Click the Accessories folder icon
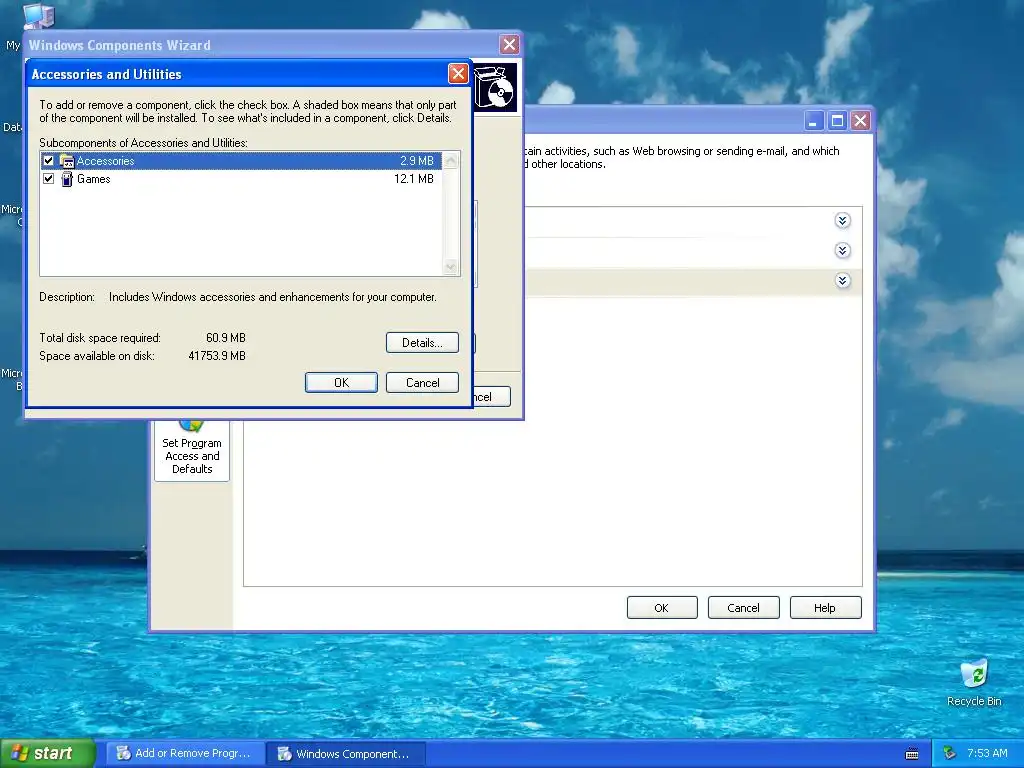 [67, 161]
